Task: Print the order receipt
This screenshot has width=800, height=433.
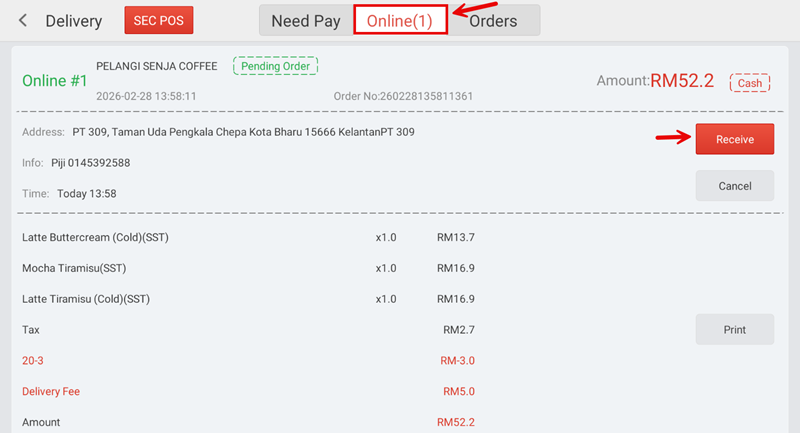Action: click(734, 329)
